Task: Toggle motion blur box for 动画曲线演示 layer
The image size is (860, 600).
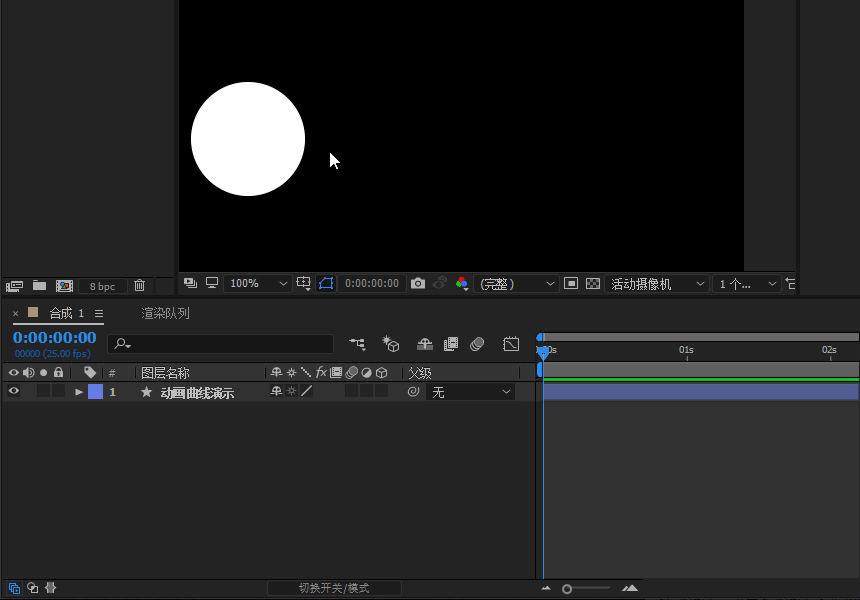Action: tap(352, 391)
